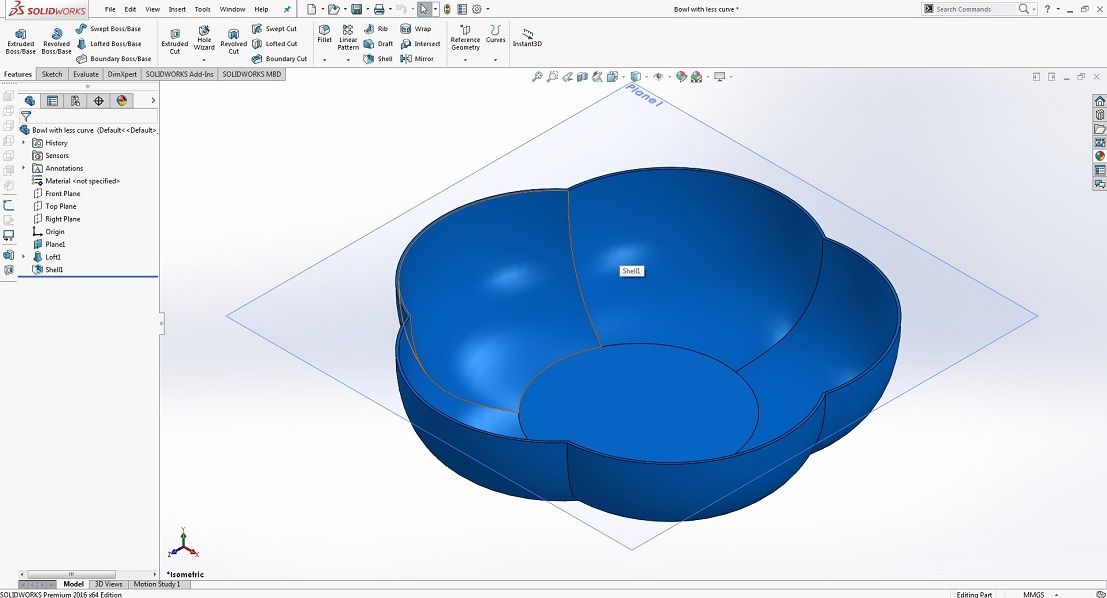Choose the Boundary Cut feature
1107x598 pixels.
tap(280, 59)
